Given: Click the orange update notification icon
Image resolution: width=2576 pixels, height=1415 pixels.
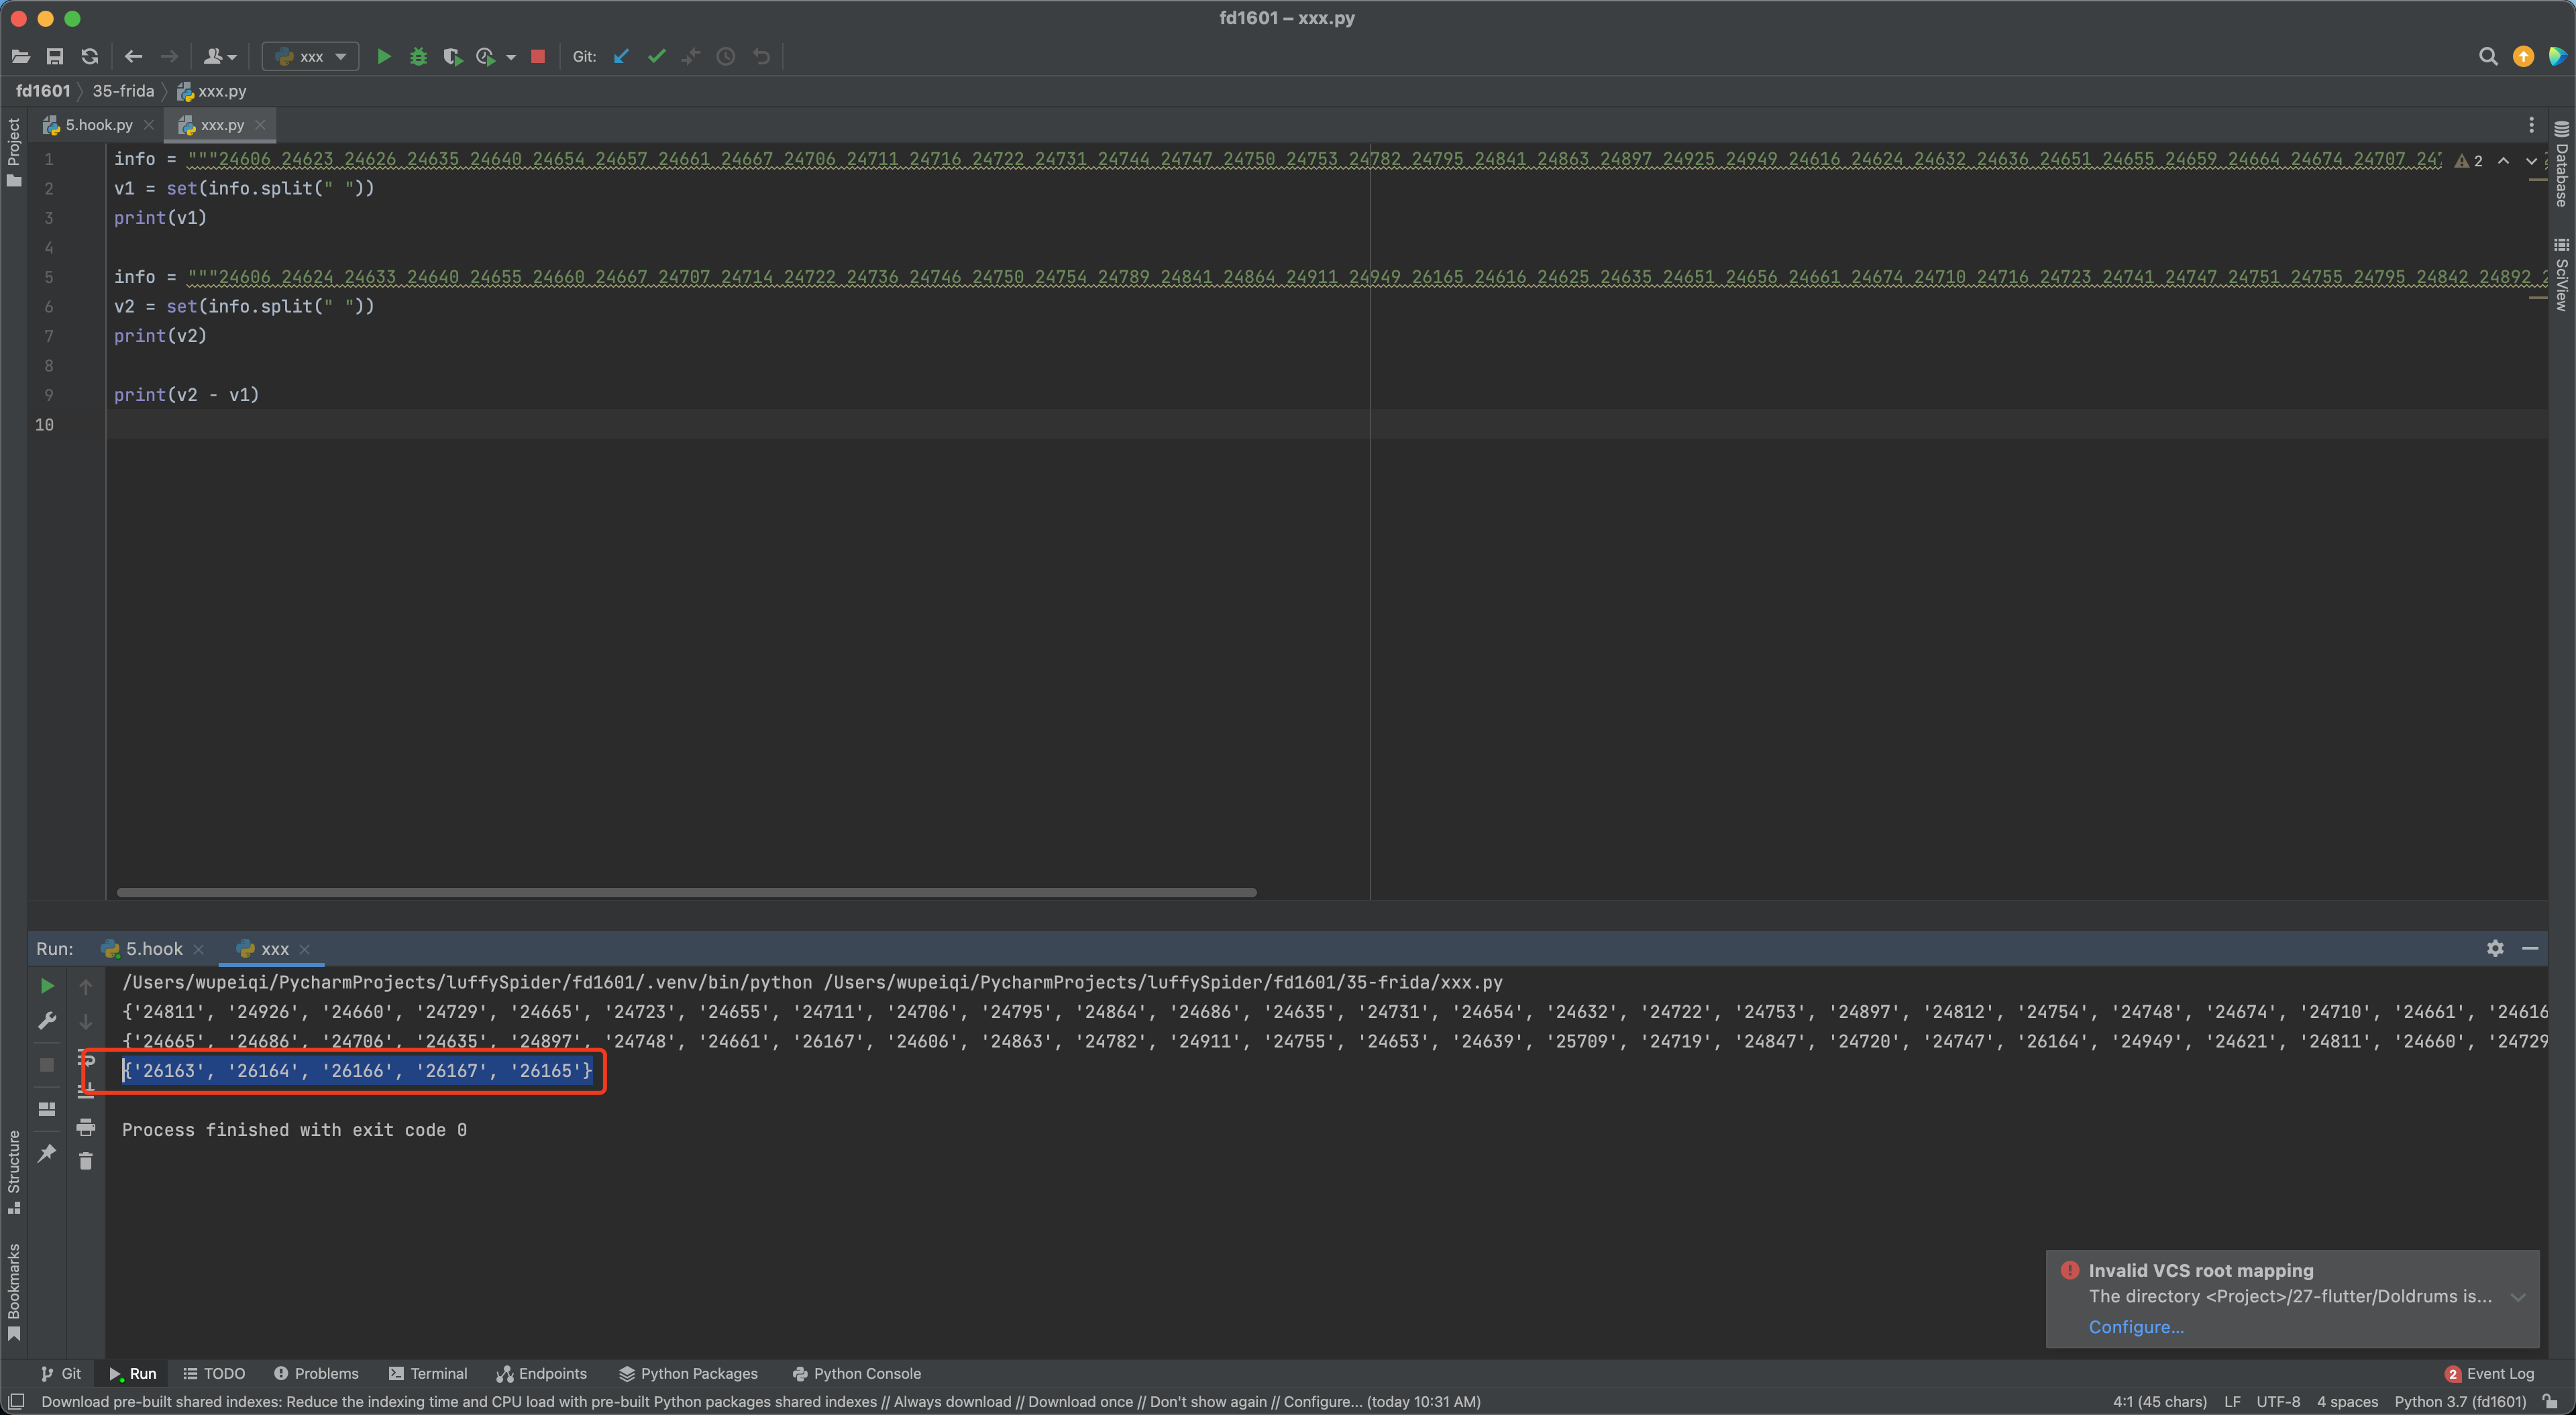Looking at the screenshot, I should (x=2524, y=57).
